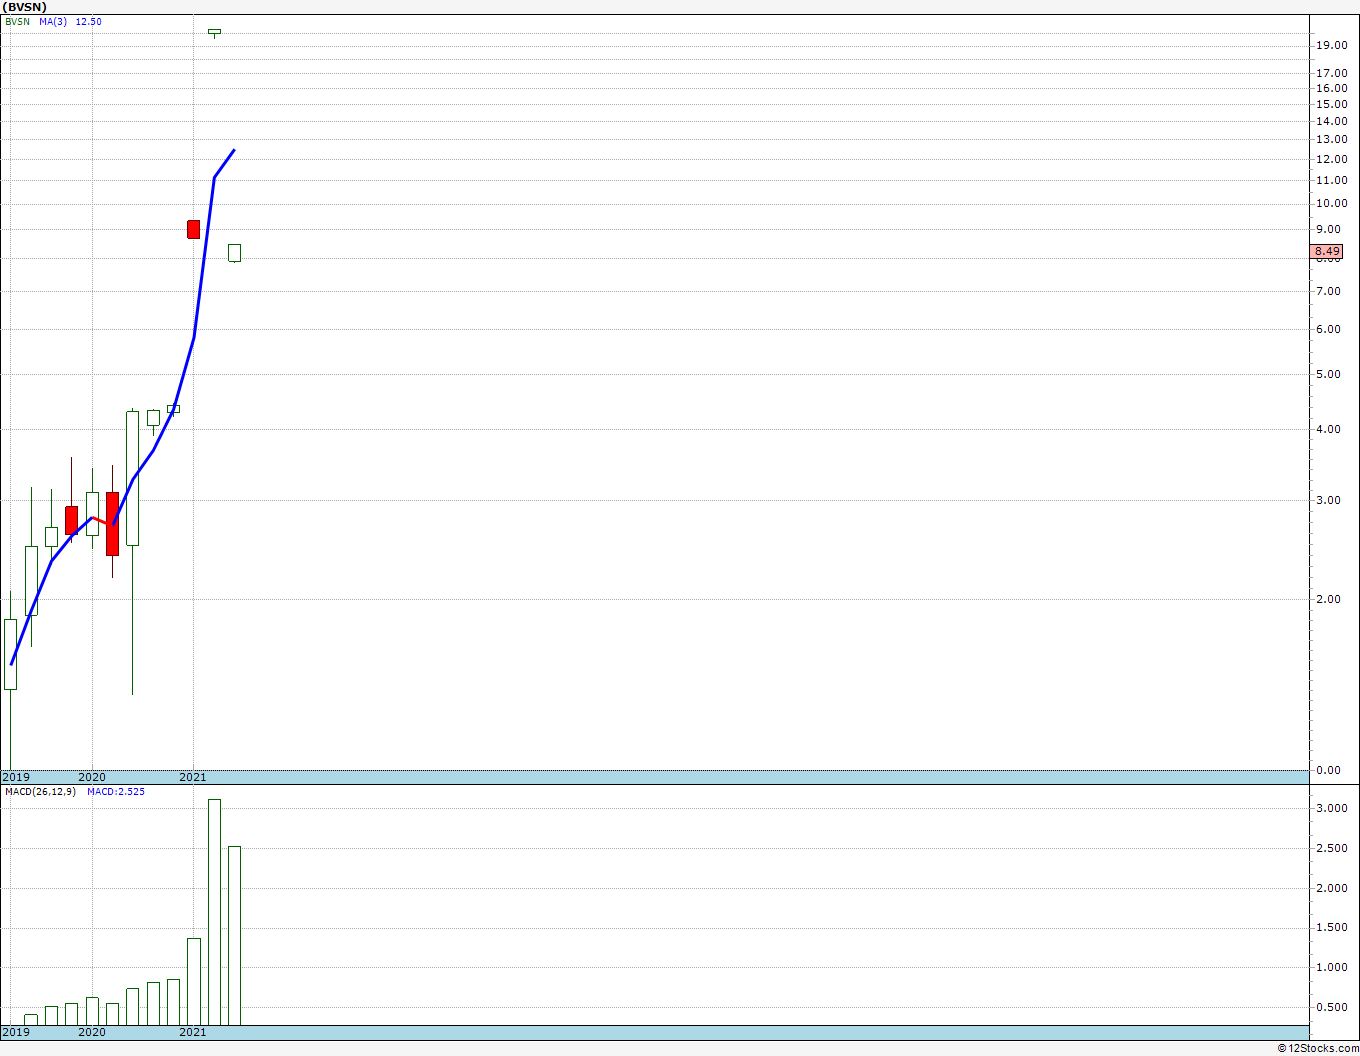1360x1056 pixels.
Task: Click 2019 on the MACD panel timeline
Action: coord(16,1032)
